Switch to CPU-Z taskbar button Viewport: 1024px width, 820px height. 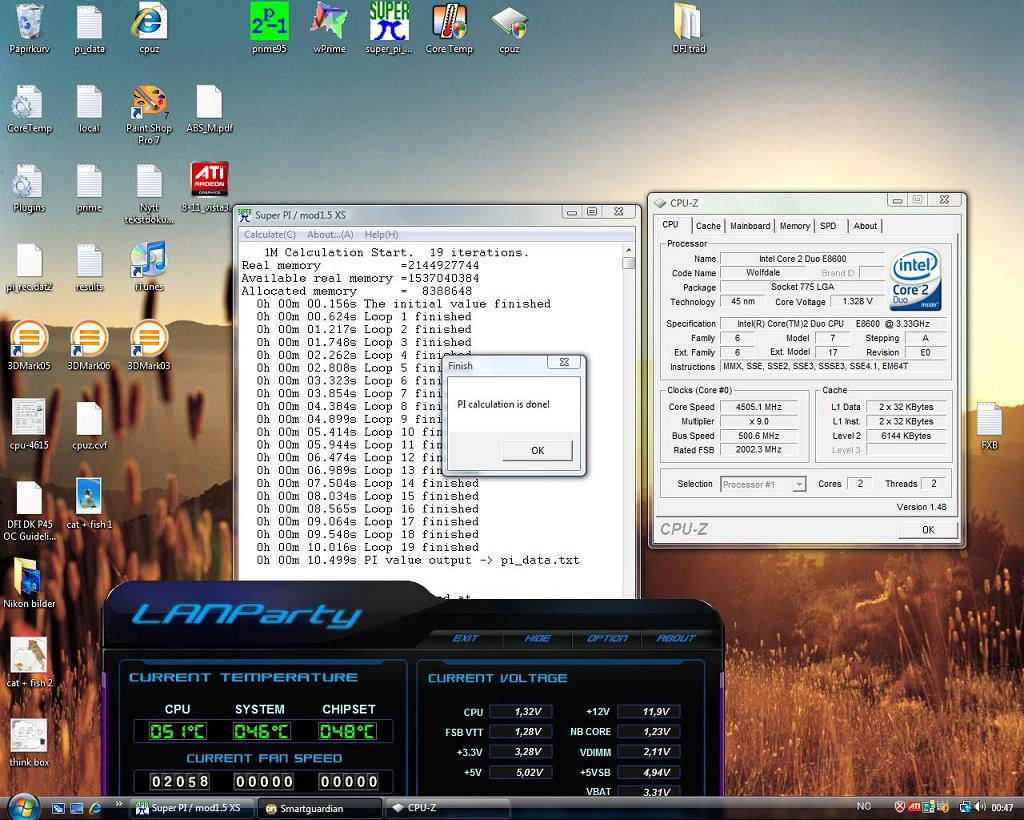tap(447, 808)
